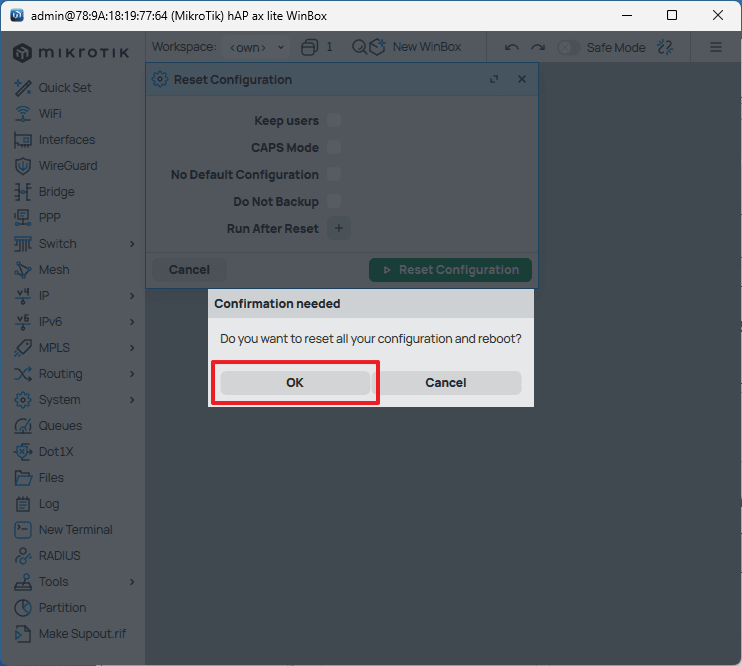Image resolution: width=742 pixels, height=666 pixels.
Task: Click the redo arrow in toolbar
Action: (538, 47)
